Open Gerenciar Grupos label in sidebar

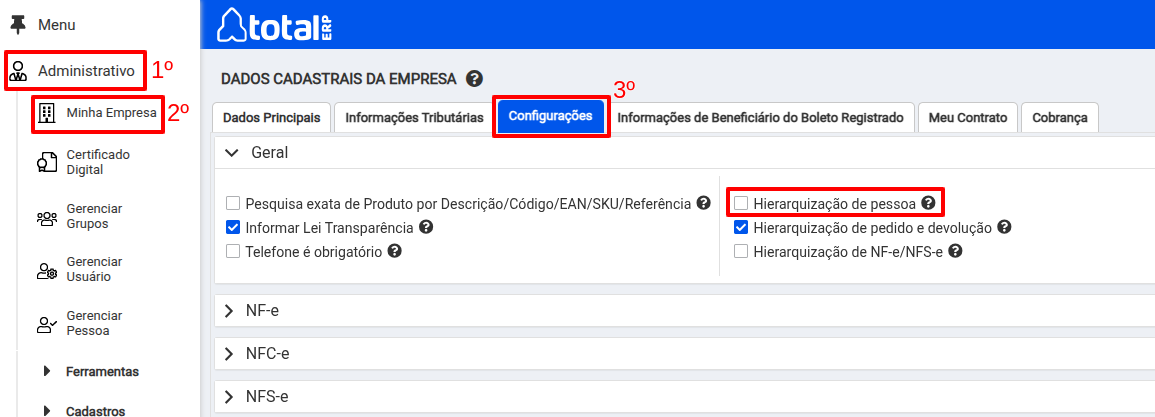(94, 217)
